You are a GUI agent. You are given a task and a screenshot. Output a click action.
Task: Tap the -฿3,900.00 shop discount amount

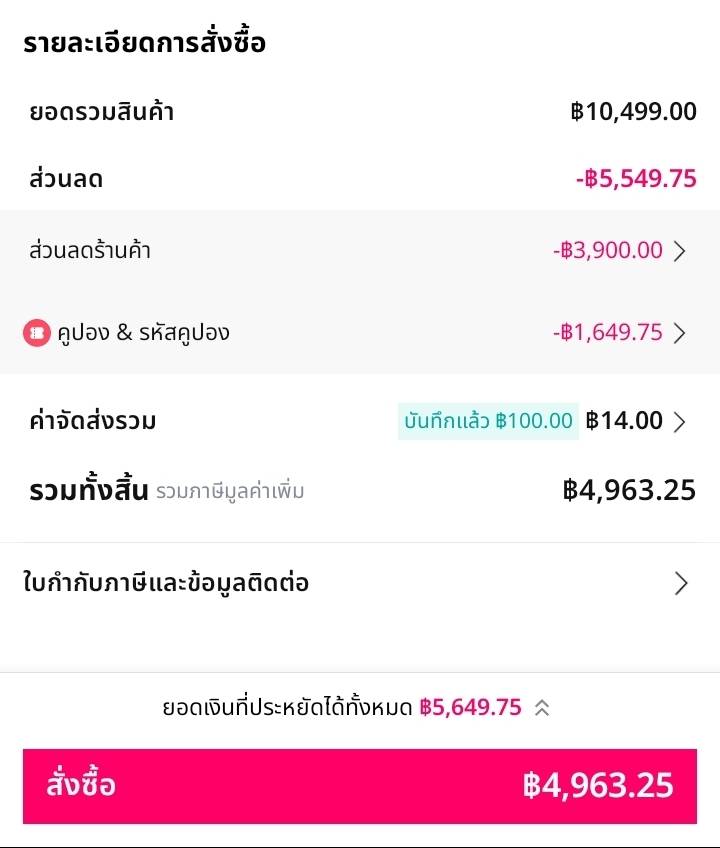pyautogui.click(x=608, y=250)
